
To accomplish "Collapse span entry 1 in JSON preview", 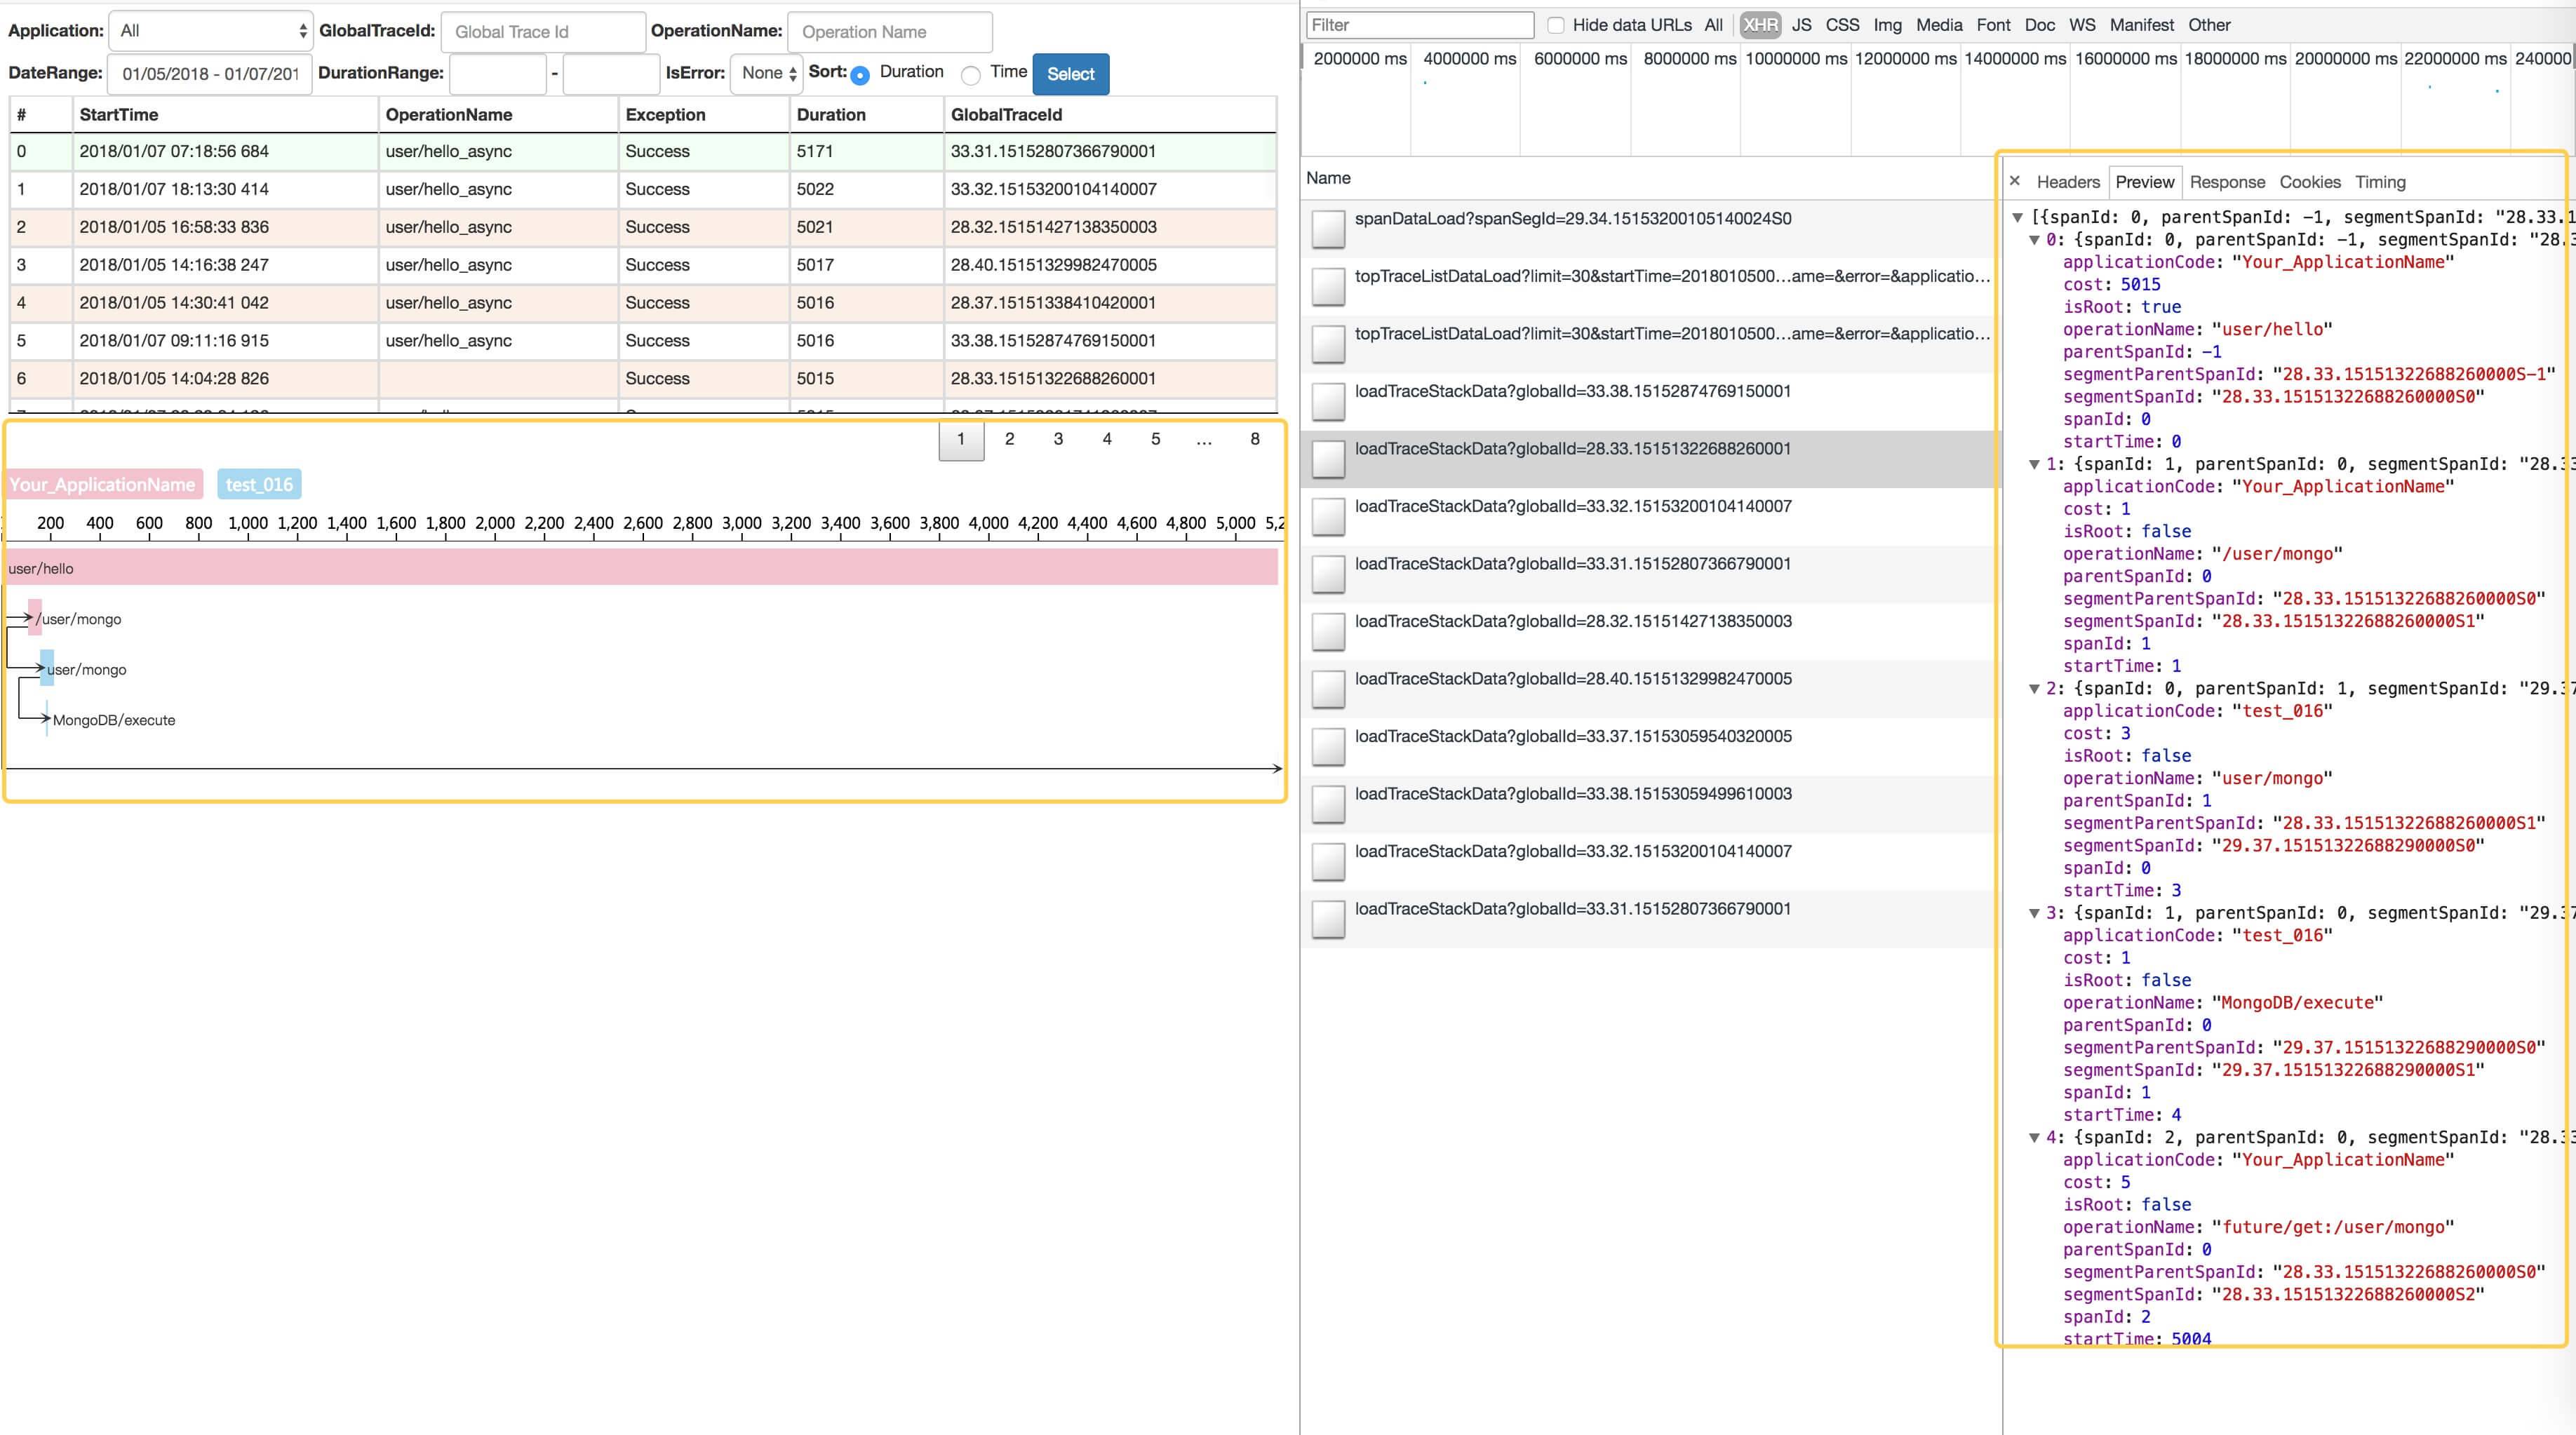I will tap(2034, 464).
